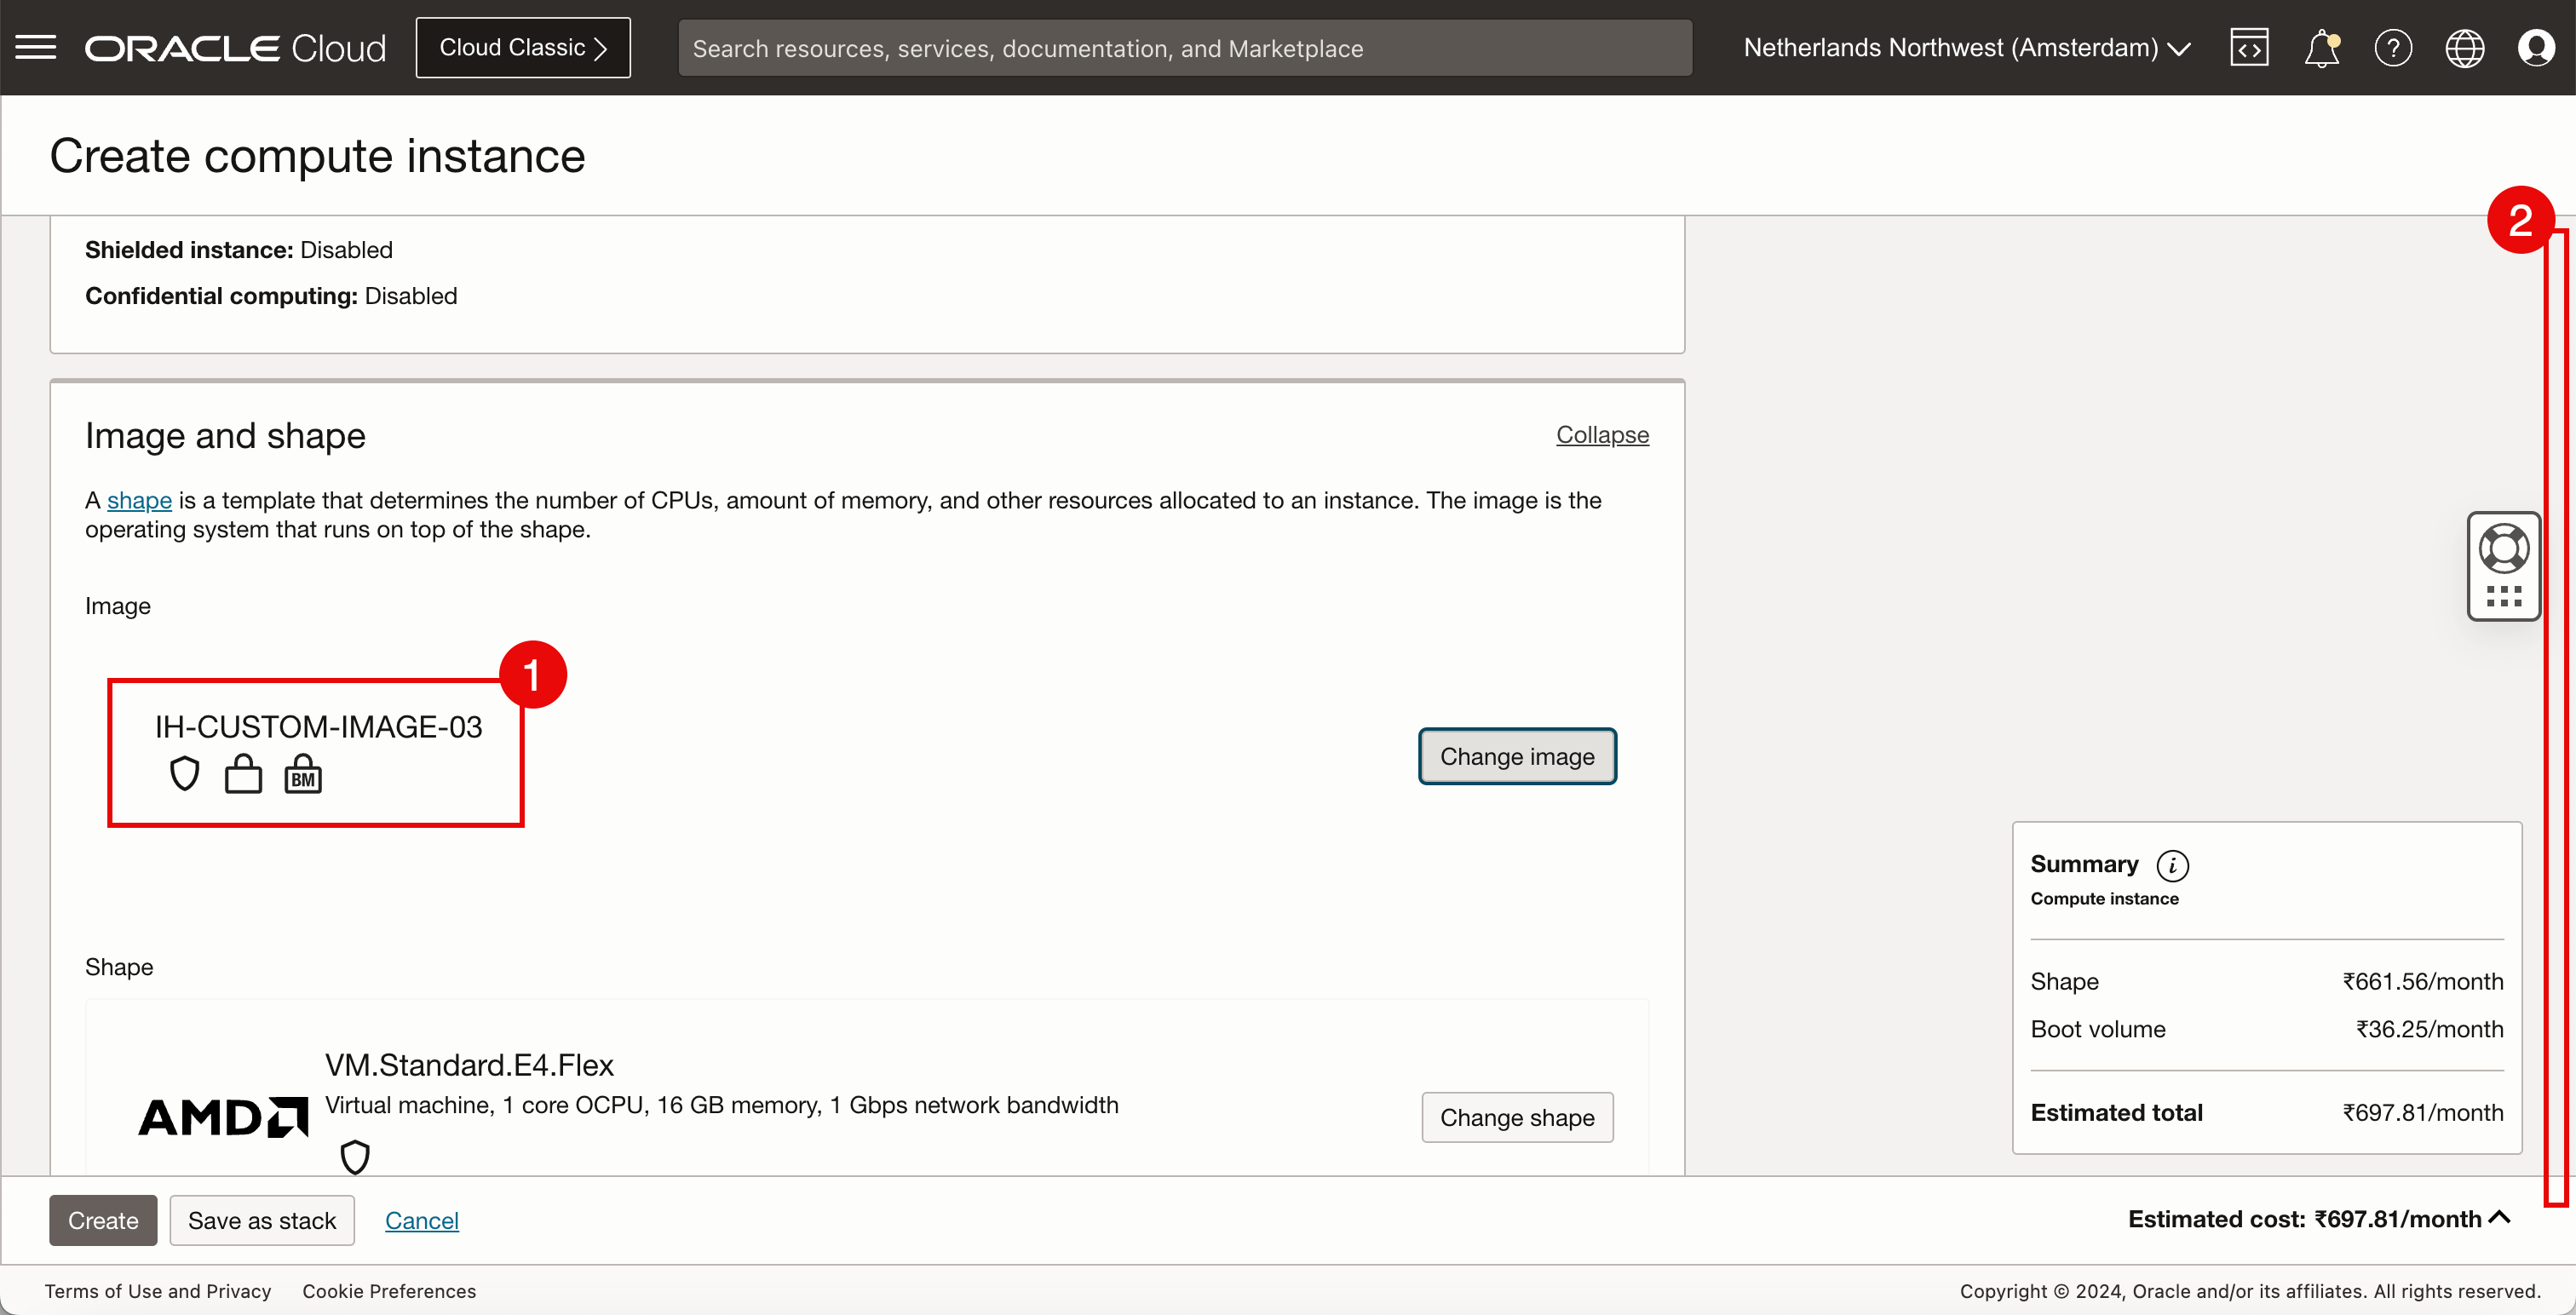Focus the search resources input field
The image size is (2576, 1315).
pyautogui.click(x=1185, y=48)
